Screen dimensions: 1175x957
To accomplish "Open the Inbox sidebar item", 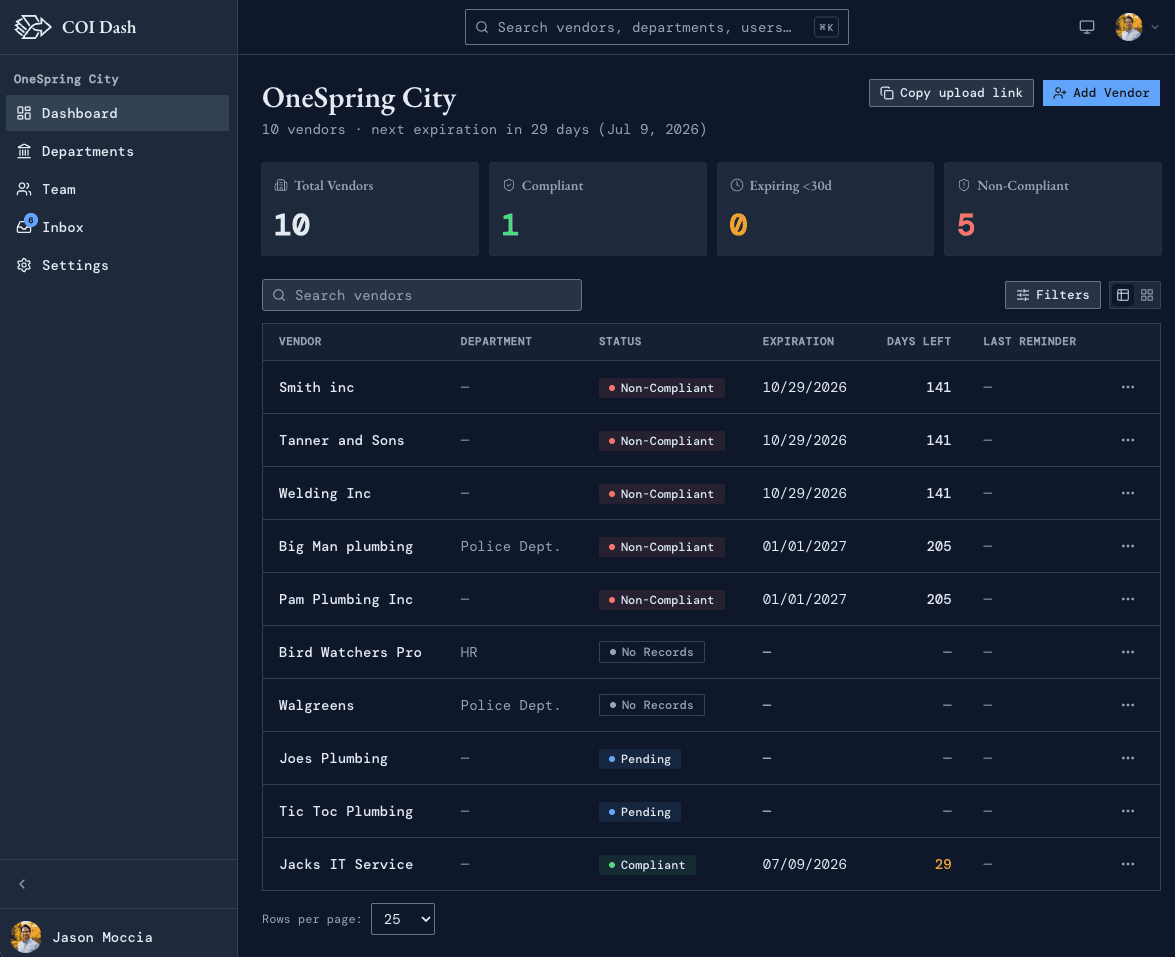I will pyautogui.click(x=117, y=227).
